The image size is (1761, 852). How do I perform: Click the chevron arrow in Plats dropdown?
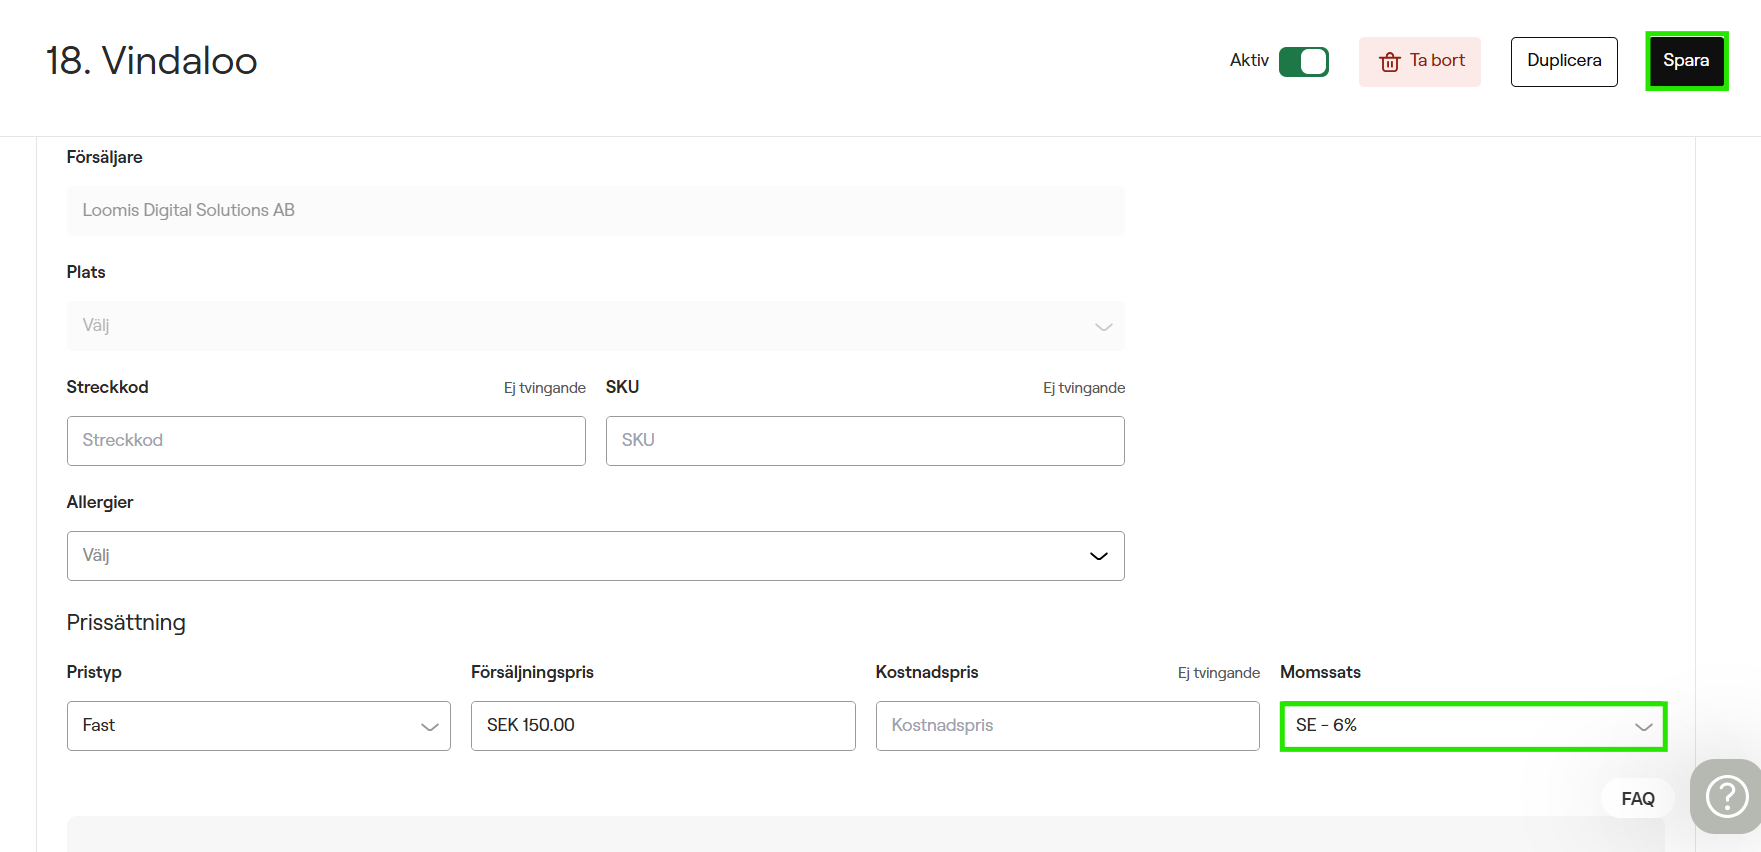(x=1103, y=327)
